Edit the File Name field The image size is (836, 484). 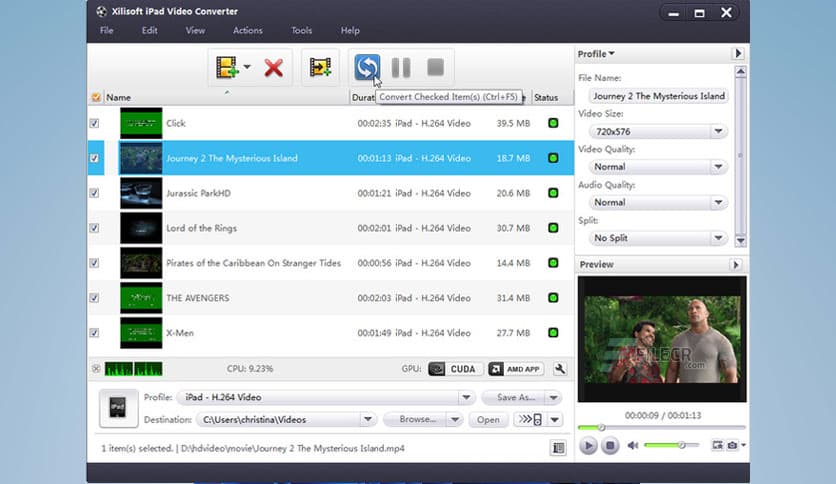pyautogui.click(x=658, y=96)
